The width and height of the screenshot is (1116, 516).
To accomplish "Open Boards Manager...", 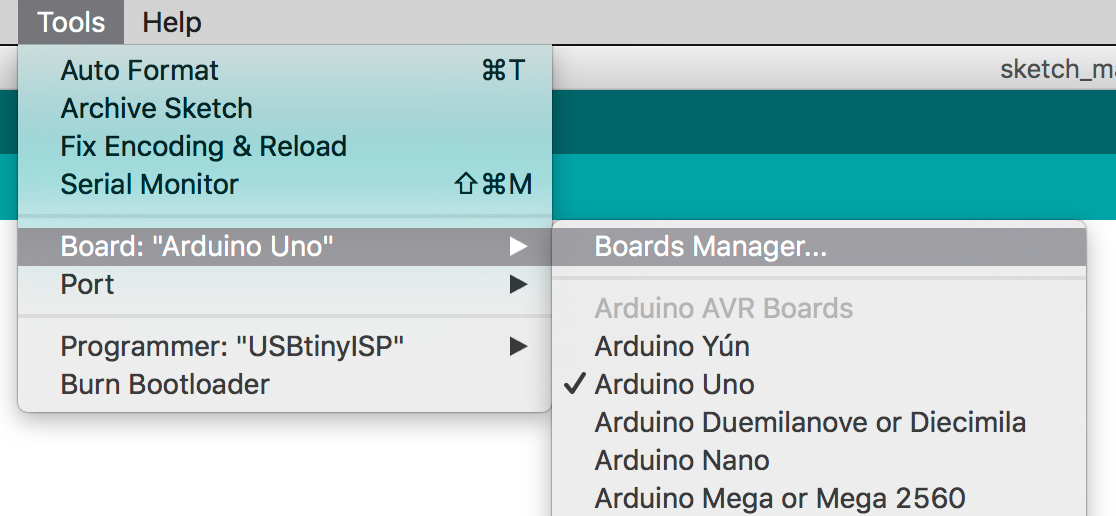I will (710, 246).
